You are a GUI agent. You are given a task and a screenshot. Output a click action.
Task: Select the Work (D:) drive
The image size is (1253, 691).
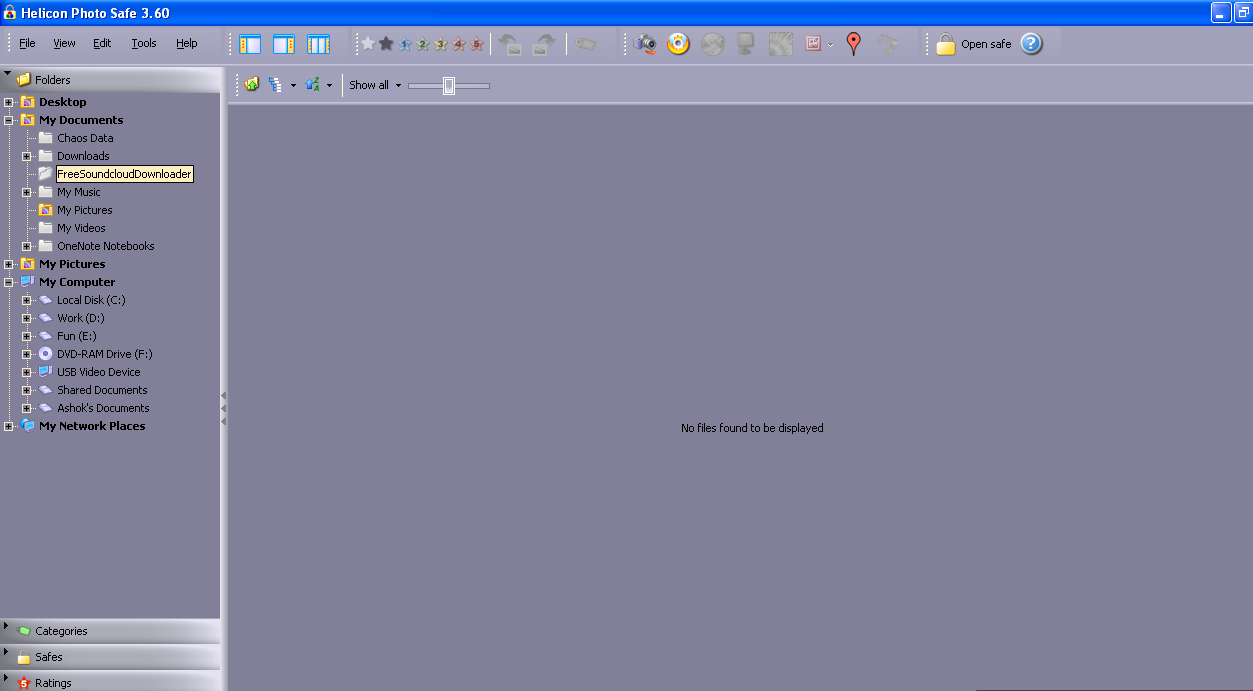(80, 318)
